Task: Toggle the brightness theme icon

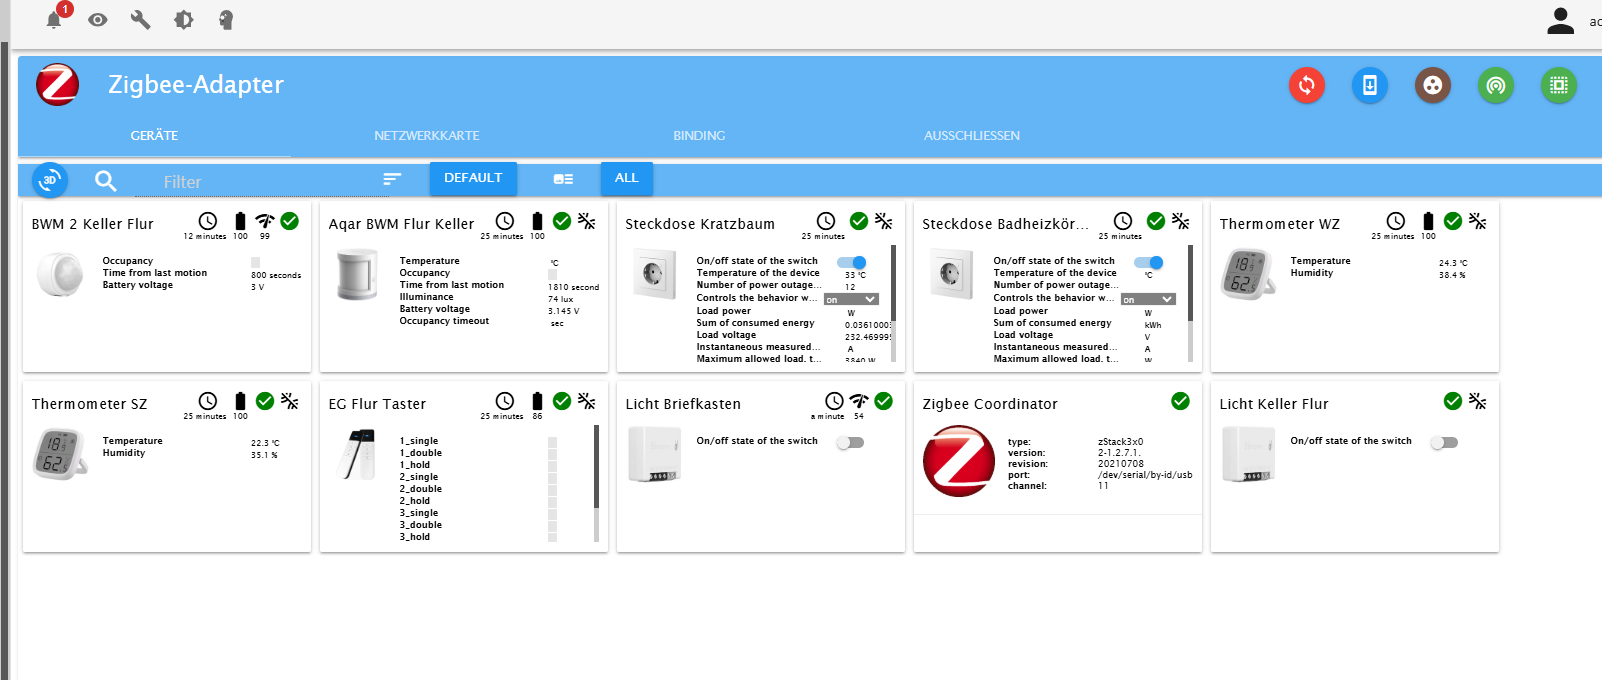Action: click(184, 19)
